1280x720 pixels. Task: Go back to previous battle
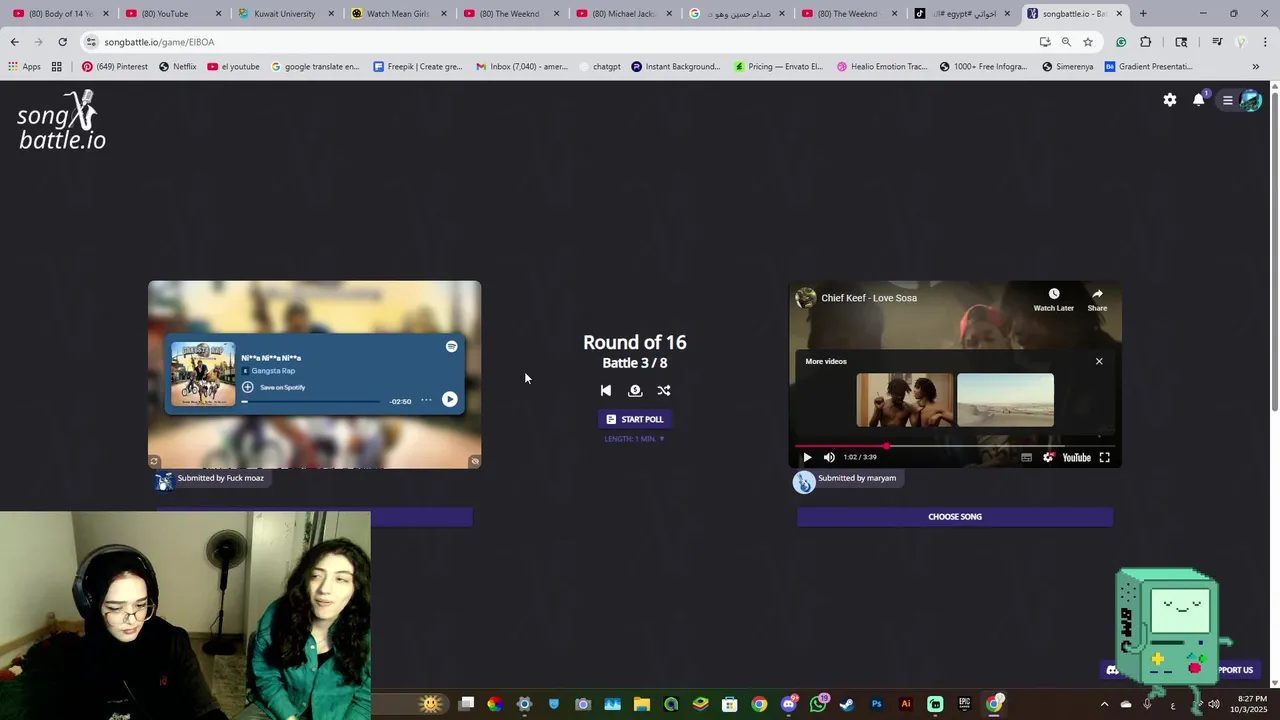coord(605,391)
